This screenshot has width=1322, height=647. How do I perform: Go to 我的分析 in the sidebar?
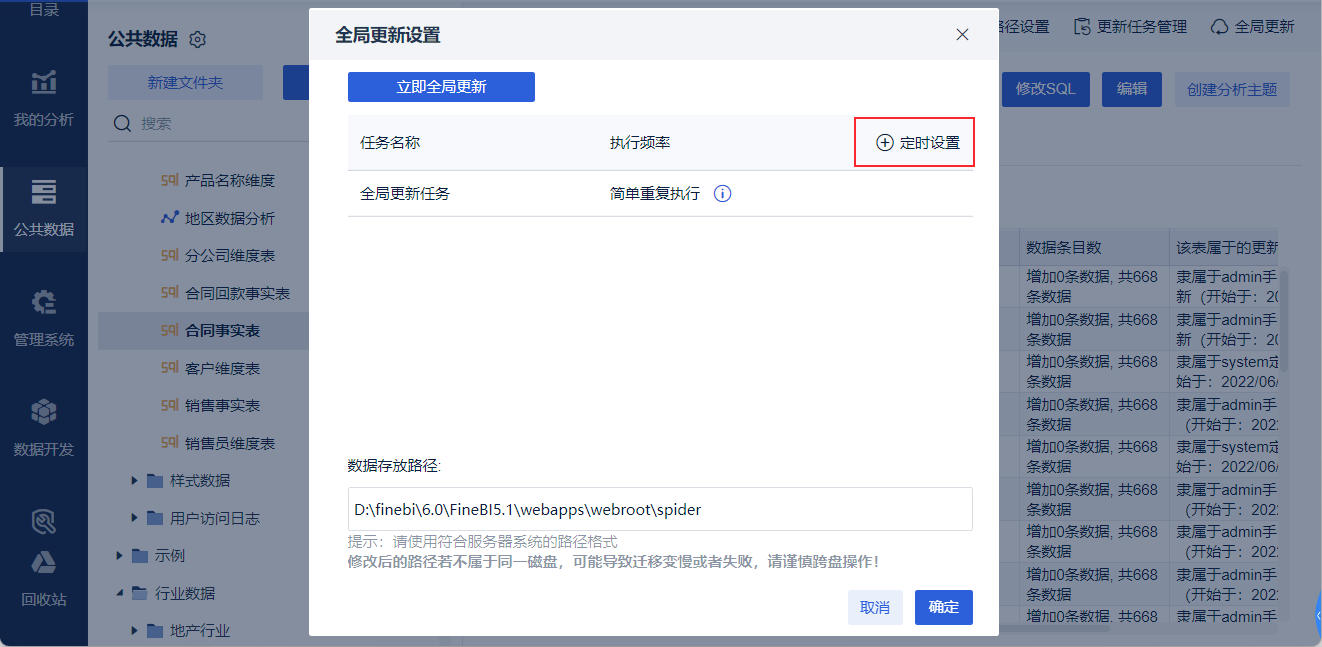tap(43, 99)
